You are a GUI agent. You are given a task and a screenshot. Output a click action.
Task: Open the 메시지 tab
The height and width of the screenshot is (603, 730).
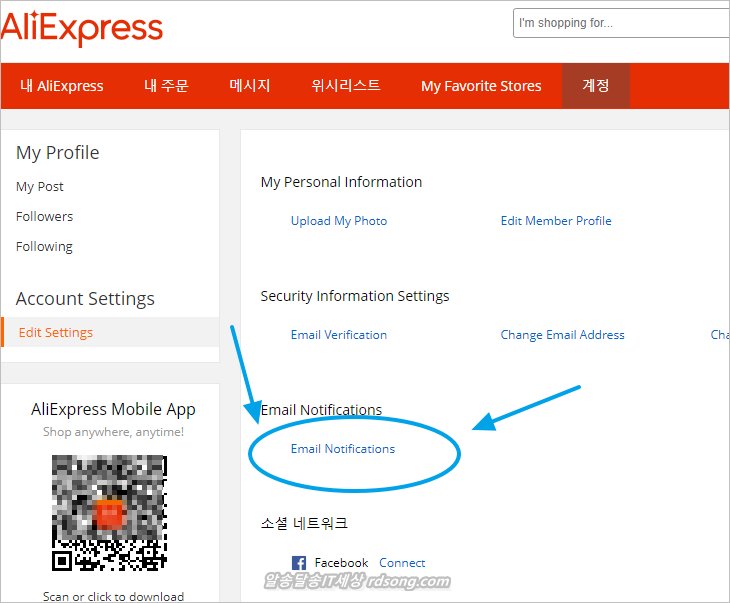pos(250,86)
